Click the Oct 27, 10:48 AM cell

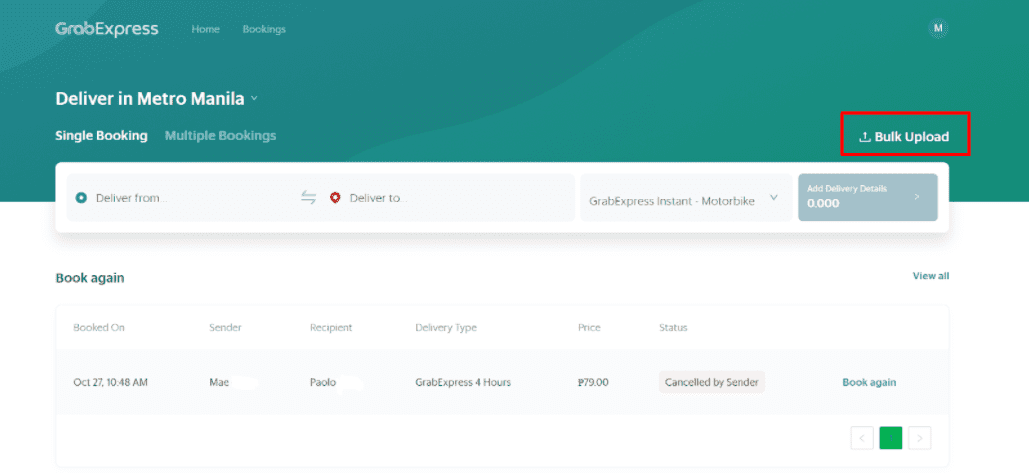pos(110,382)
